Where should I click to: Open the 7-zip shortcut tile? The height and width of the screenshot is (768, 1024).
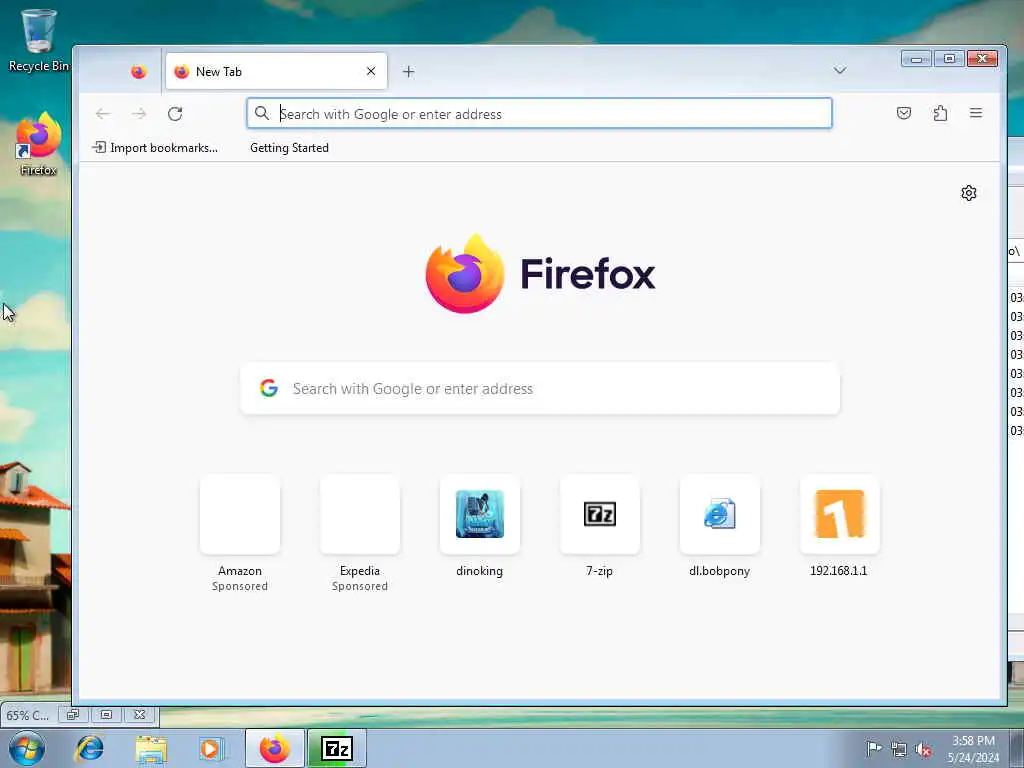pyautogui.click(x=600, y=515)
